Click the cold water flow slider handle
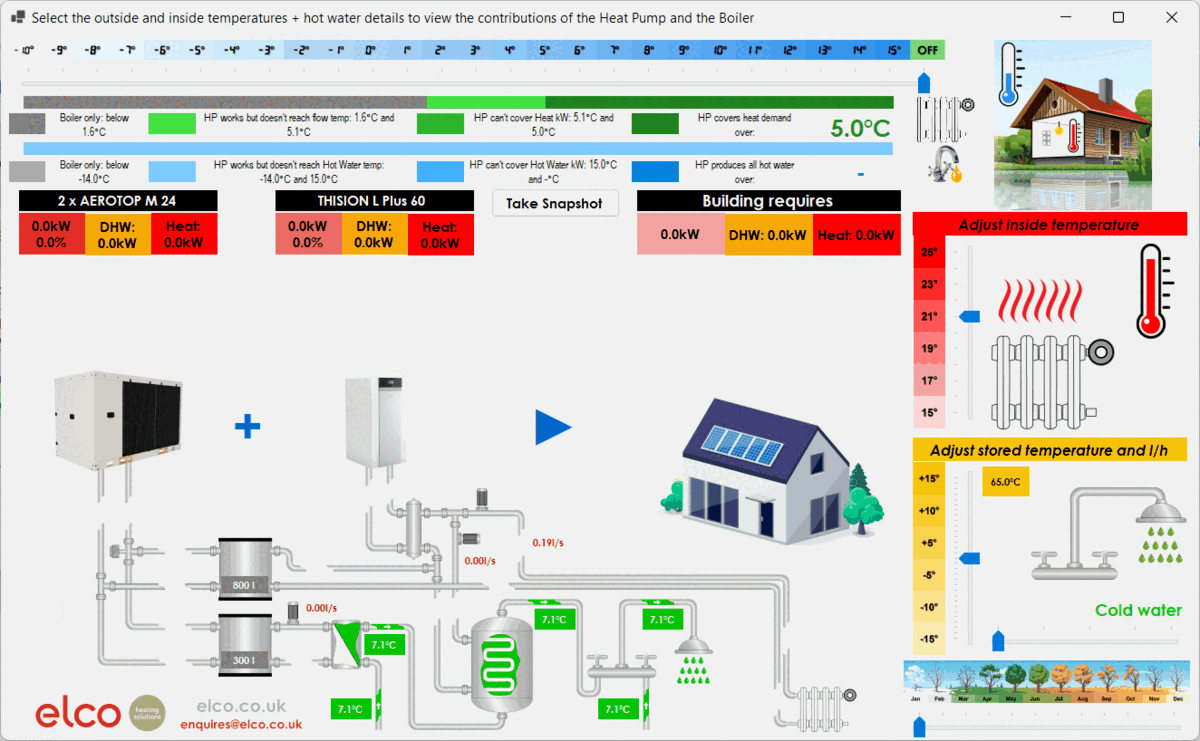 point(997,640)
